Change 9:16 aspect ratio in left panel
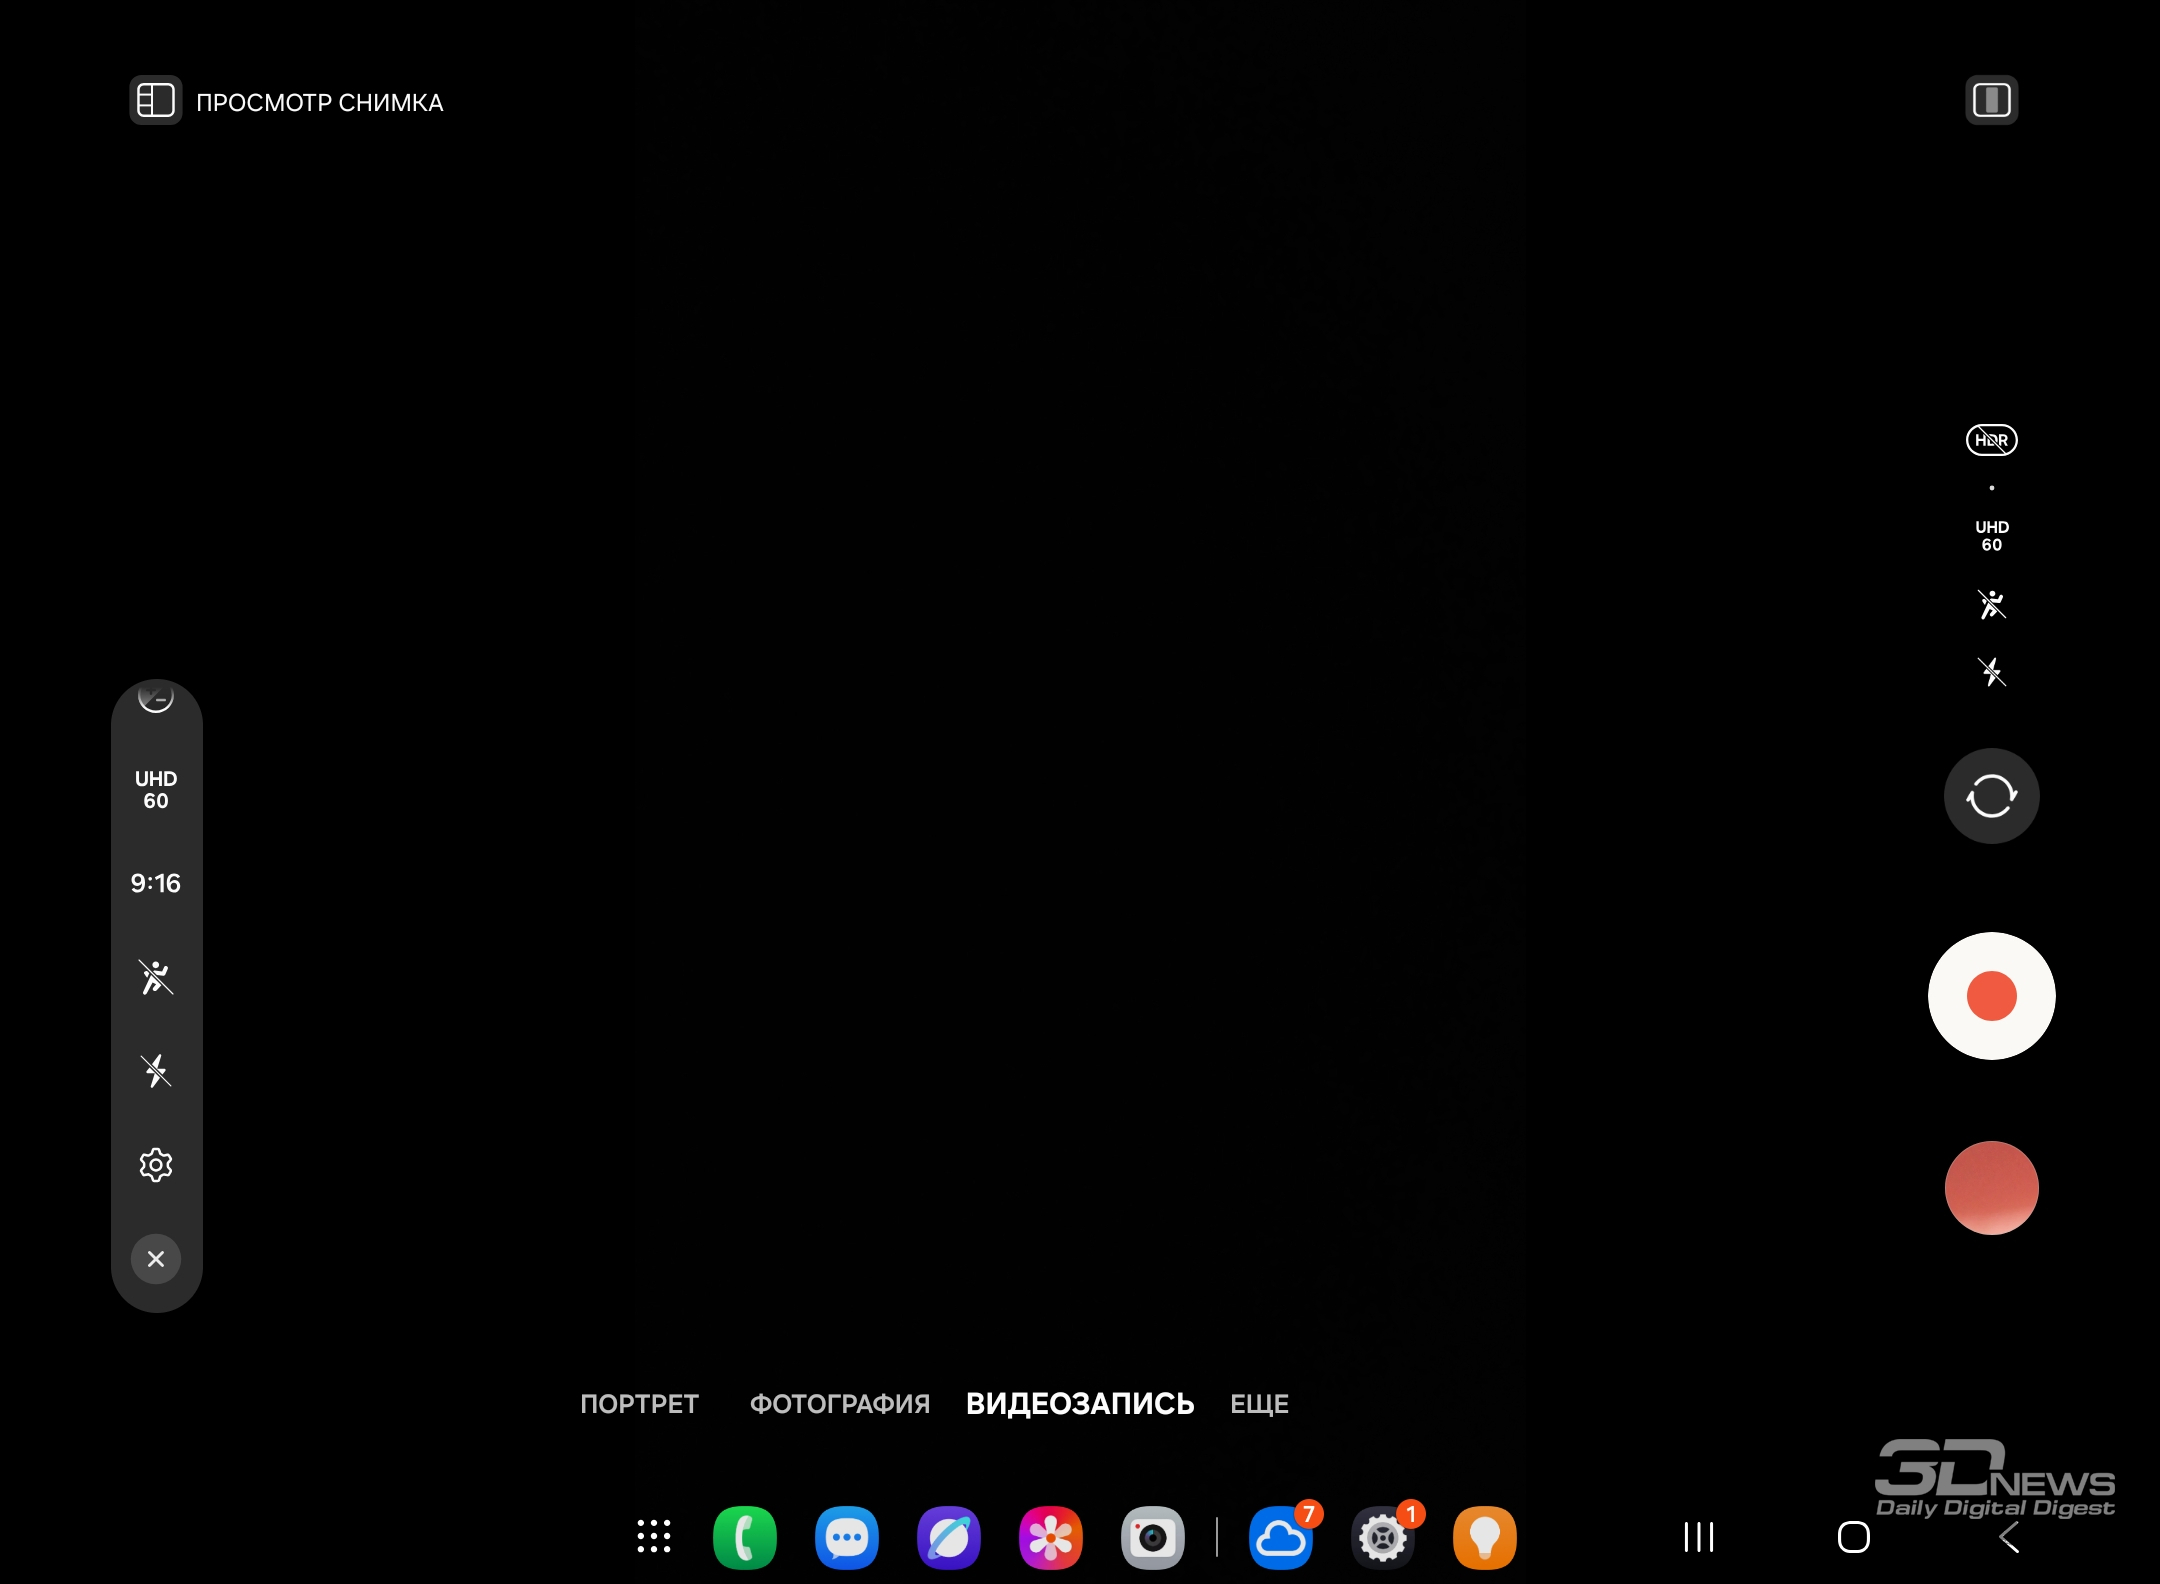This screenshot has width=2160, height=1584. tap(156, 883)
